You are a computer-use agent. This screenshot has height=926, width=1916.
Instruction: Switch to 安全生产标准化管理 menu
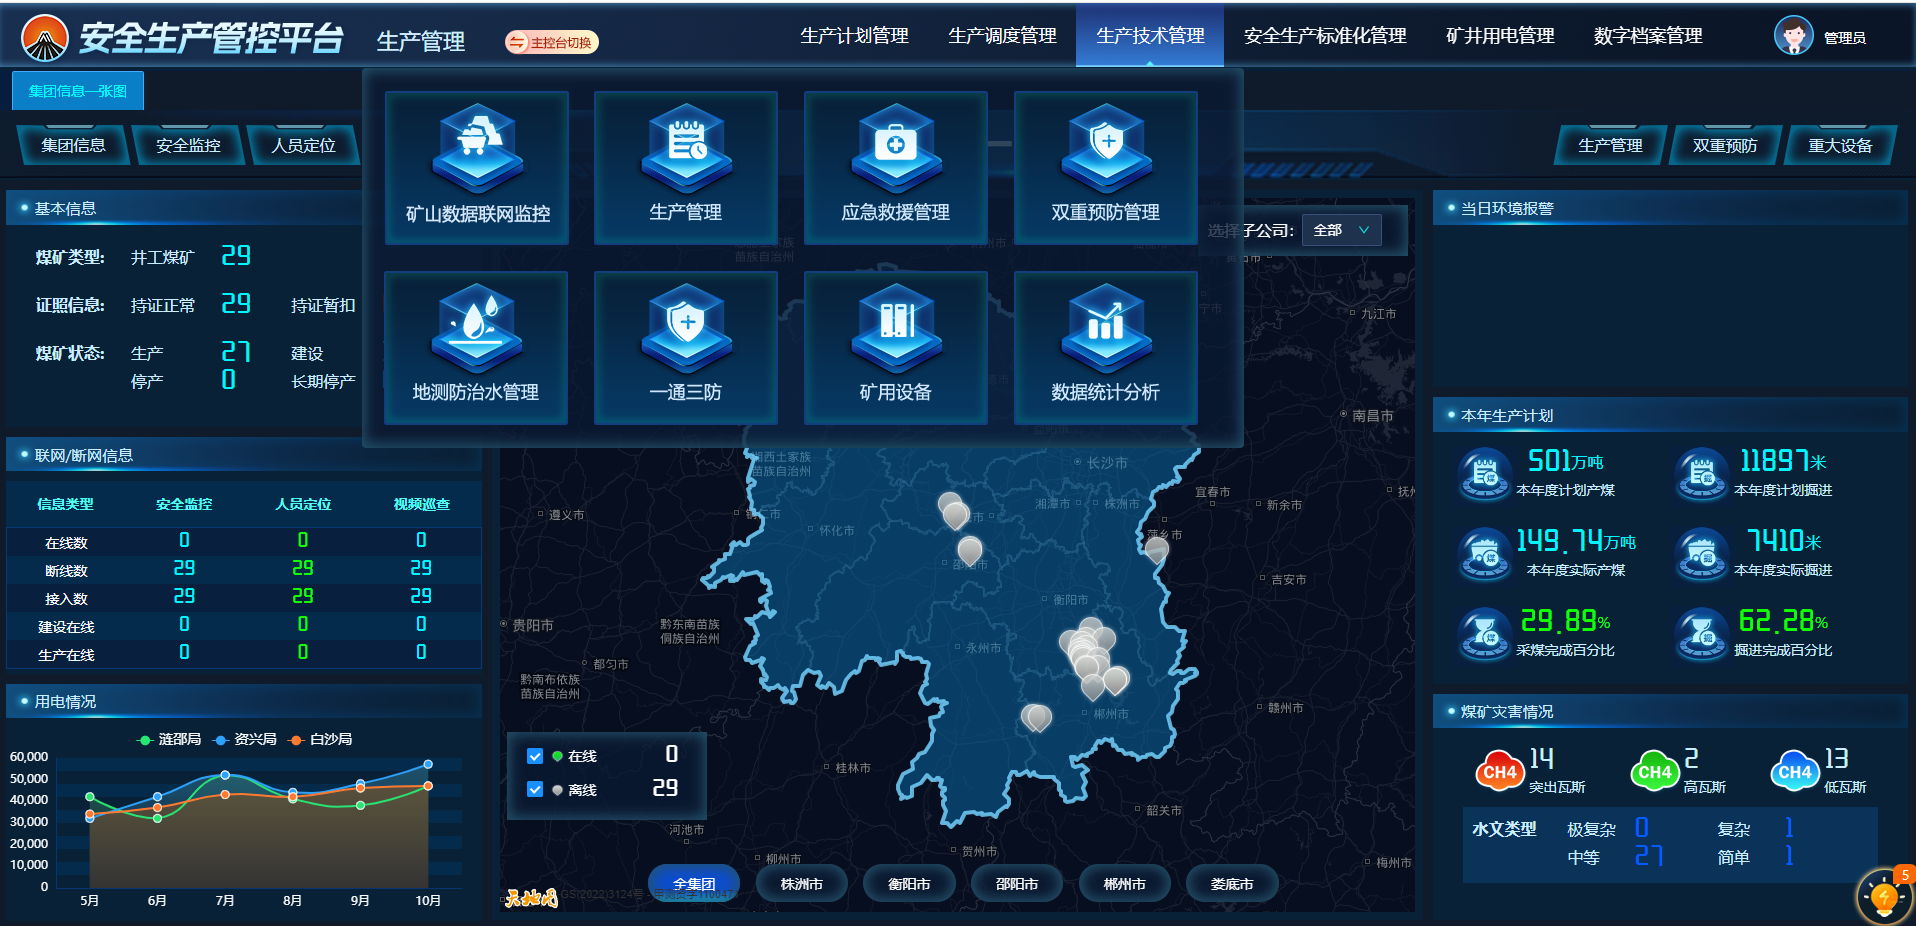1325,36
